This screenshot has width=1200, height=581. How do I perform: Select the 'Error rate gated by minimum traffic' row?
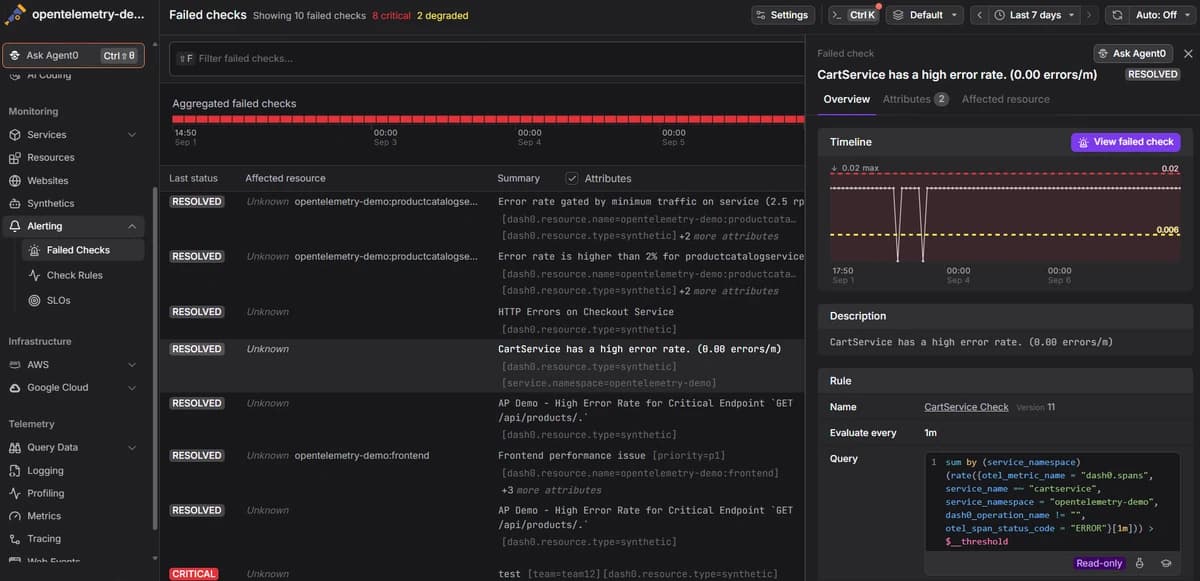point(482,218)
